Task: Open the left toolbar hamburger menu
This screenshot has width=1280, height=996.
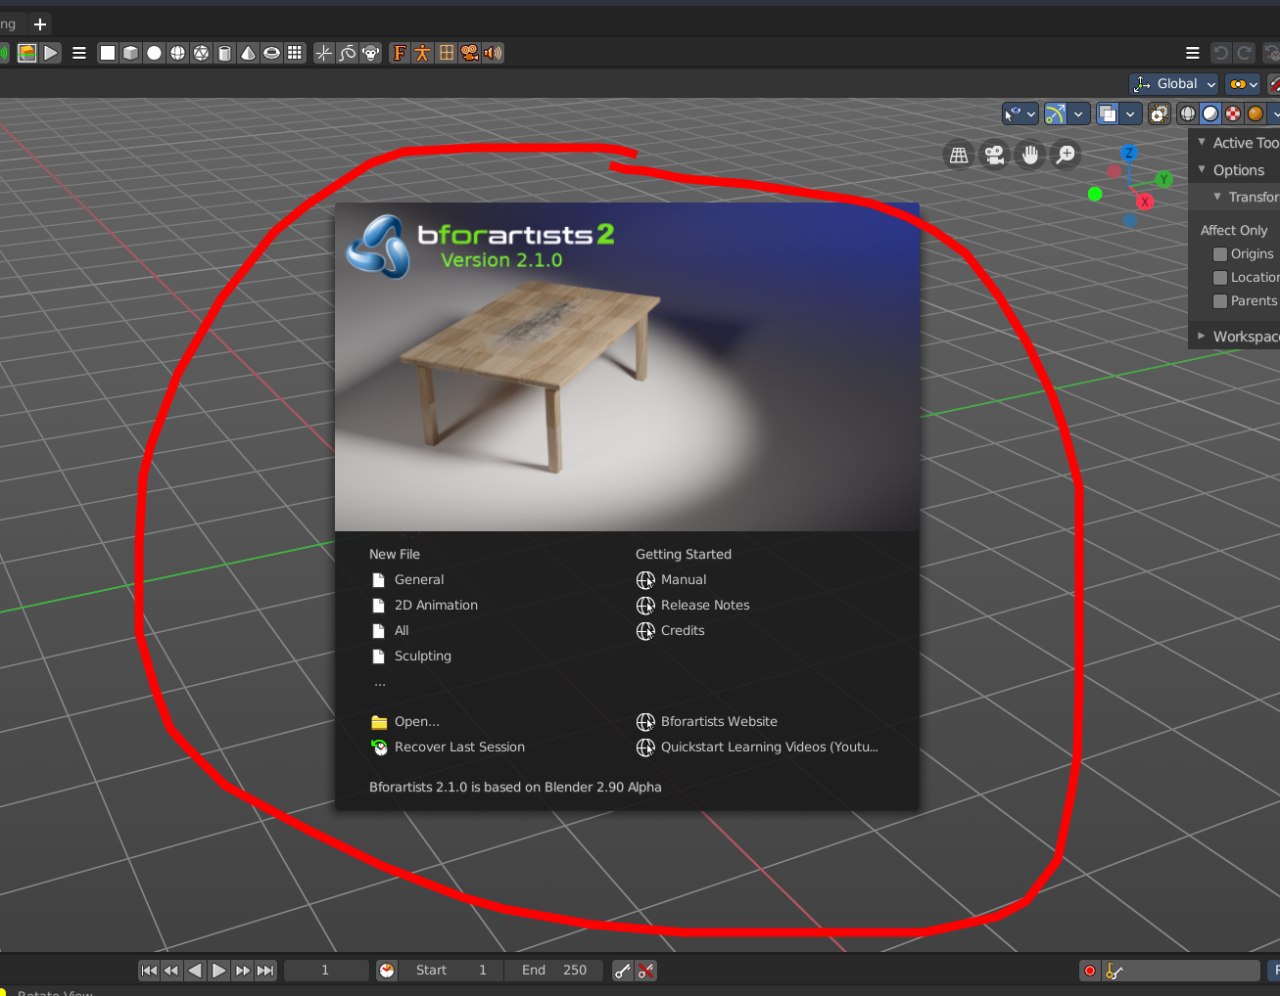Action: 79,53
